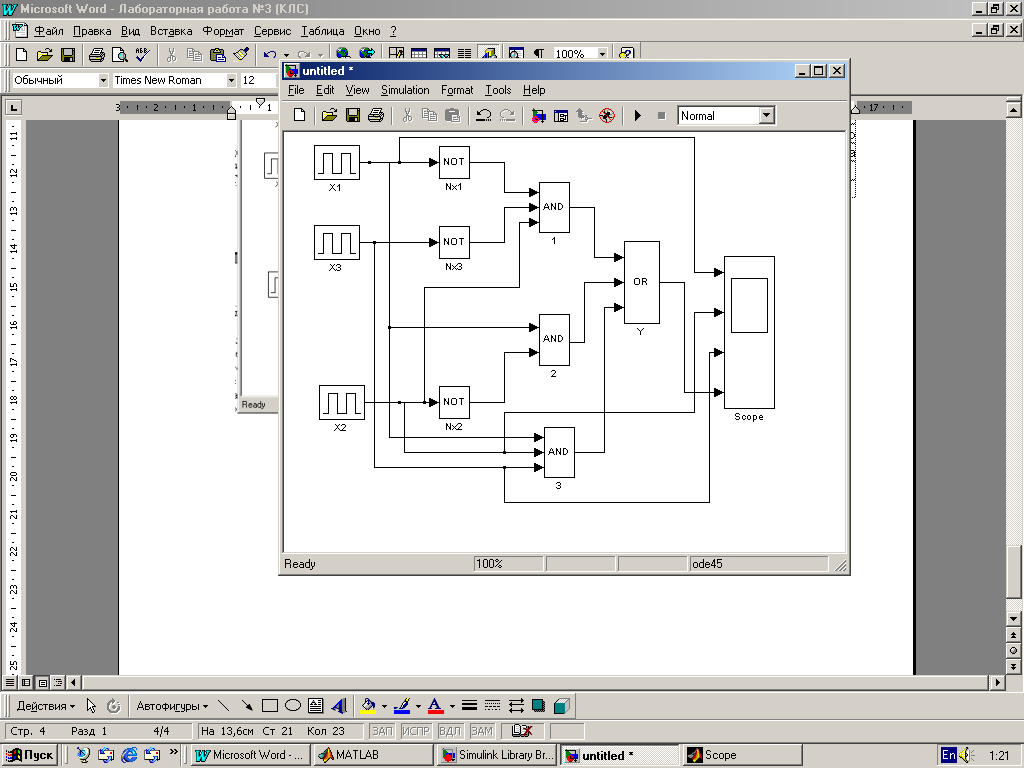Save the untitled Simulink model
The width and height of the screenshot is (1024, 768).
tap(353, 116)
